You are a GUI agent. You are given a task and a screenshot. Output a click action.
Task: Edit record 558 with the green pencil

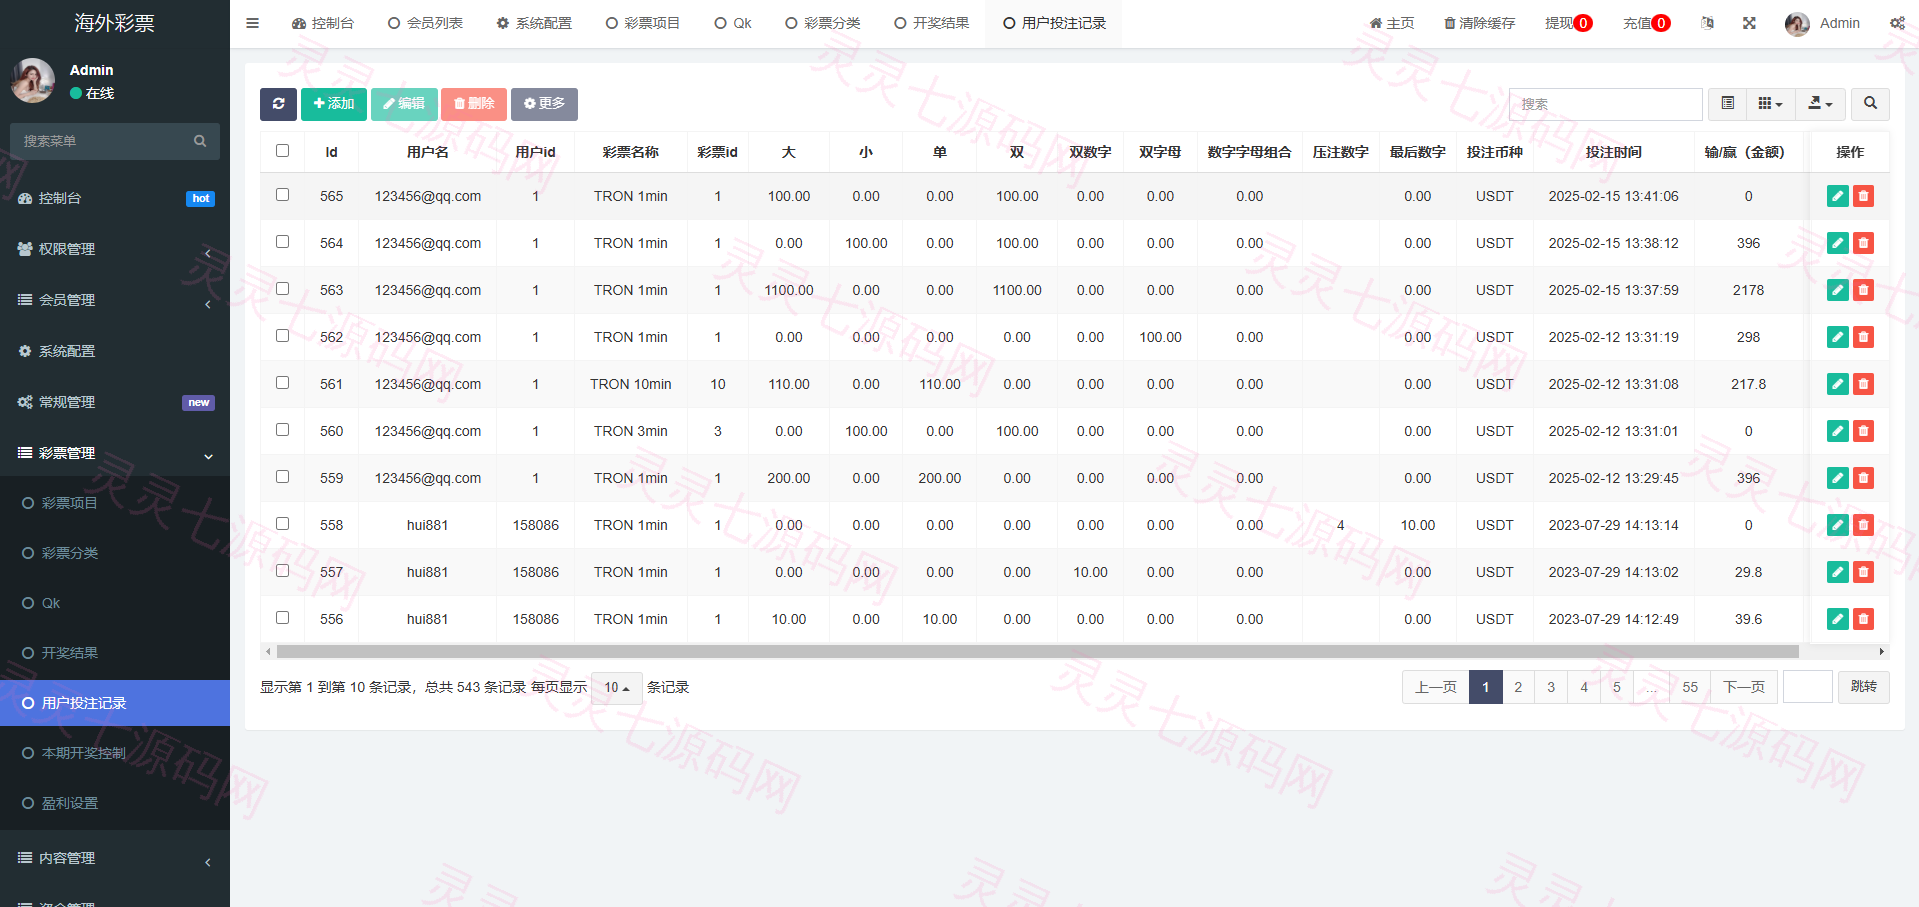[1838, 525]
